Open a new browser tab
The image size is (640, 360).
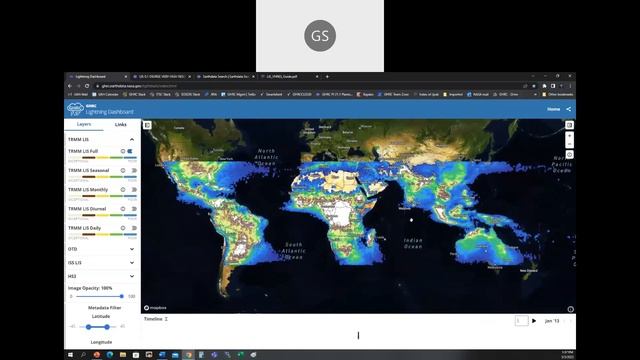click(x=327, y=76)
